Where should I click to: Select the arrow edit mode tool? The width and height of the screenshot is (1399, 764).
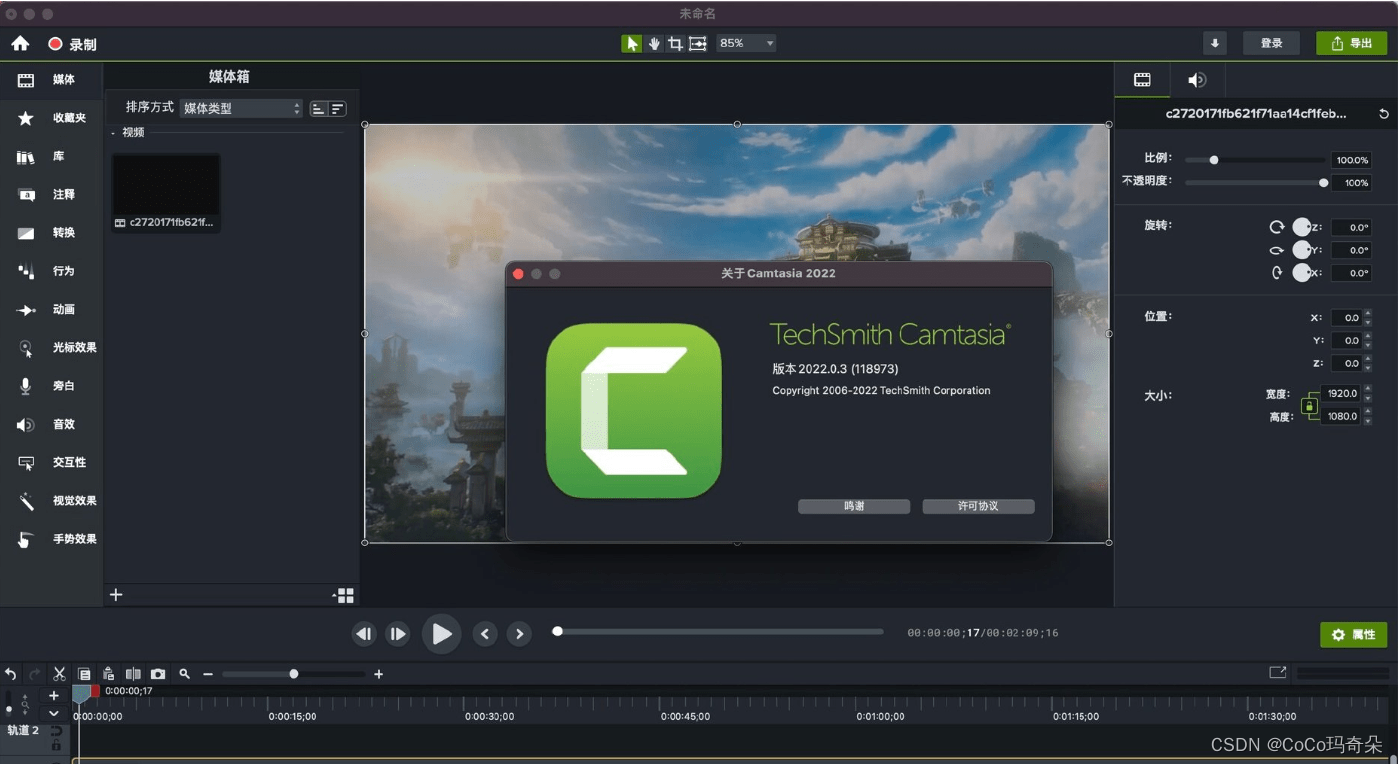pos(631,43)
